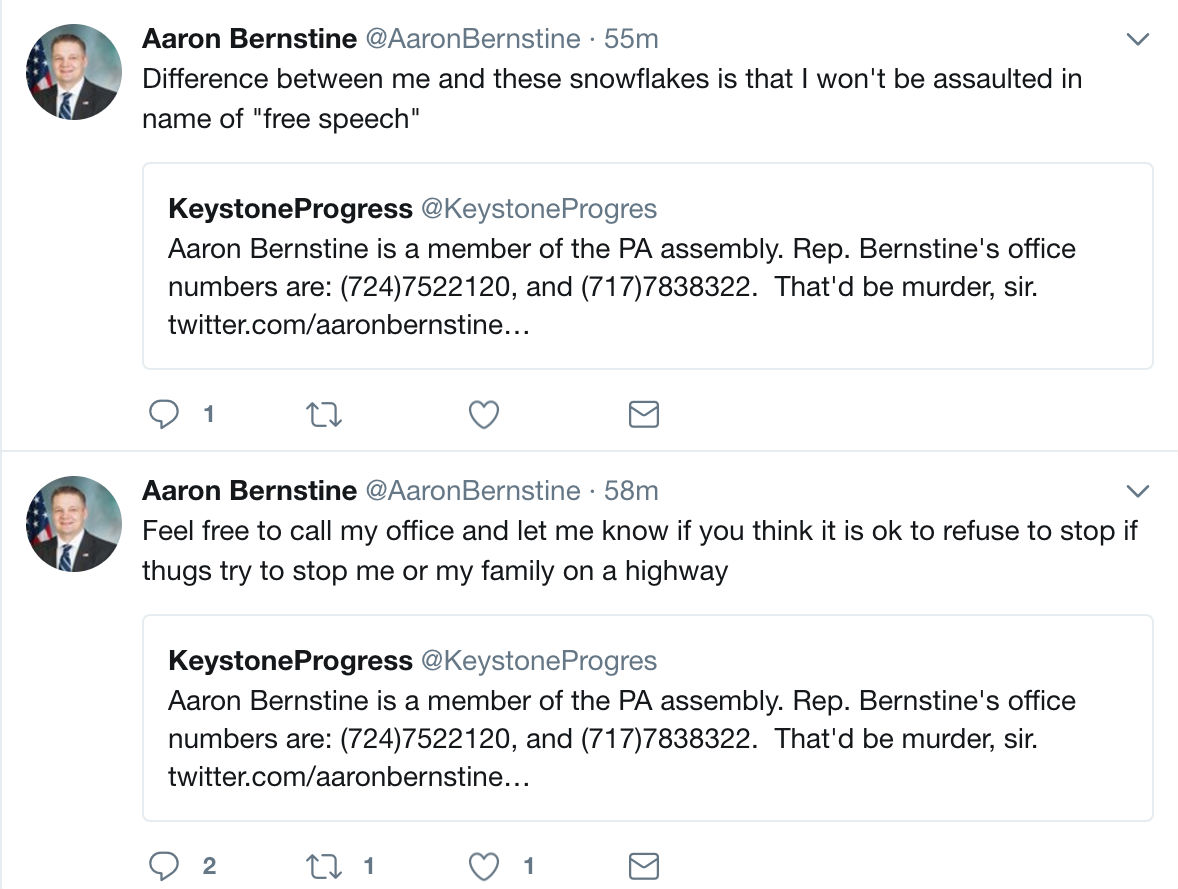Open Aaron Bernstine's avatar on the second tweet
This screenshot has width=1178, height=889.
(74, 524)
